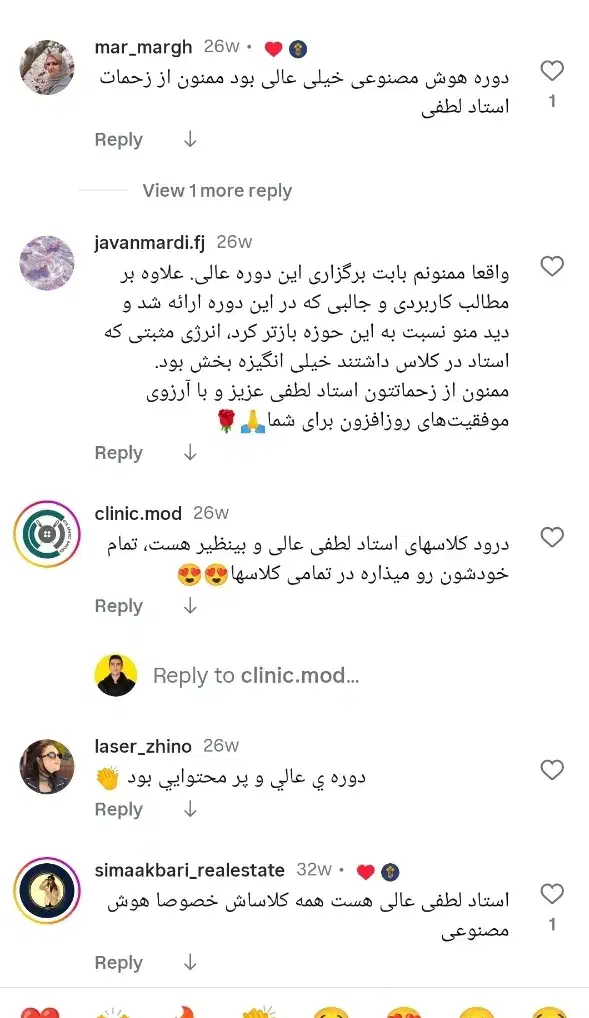The width and height of the screenshot is (589, 1018).
Task: Open clinic.mod's profile avatar
Action: point(47,534)
